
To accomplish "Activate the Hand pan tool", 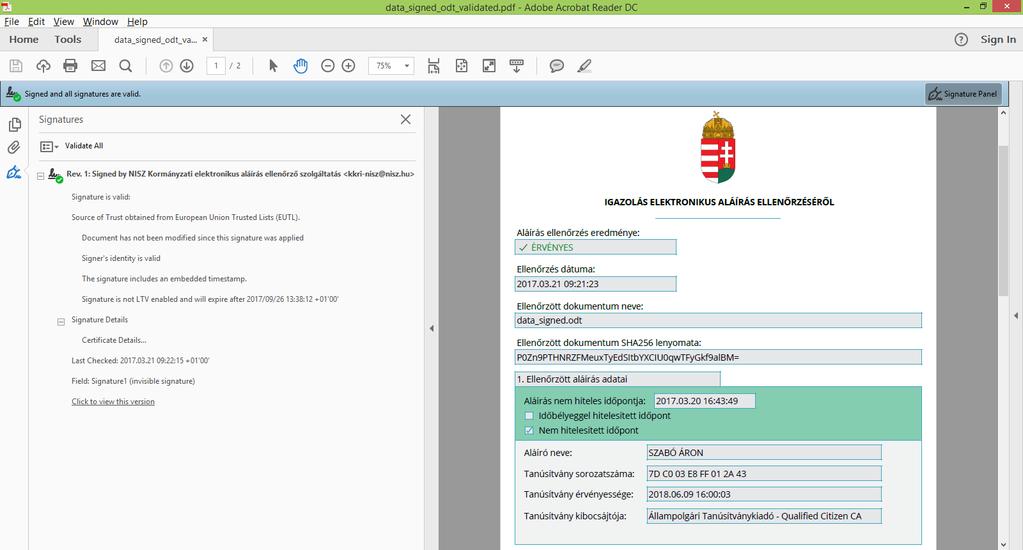I will [300, 66].
